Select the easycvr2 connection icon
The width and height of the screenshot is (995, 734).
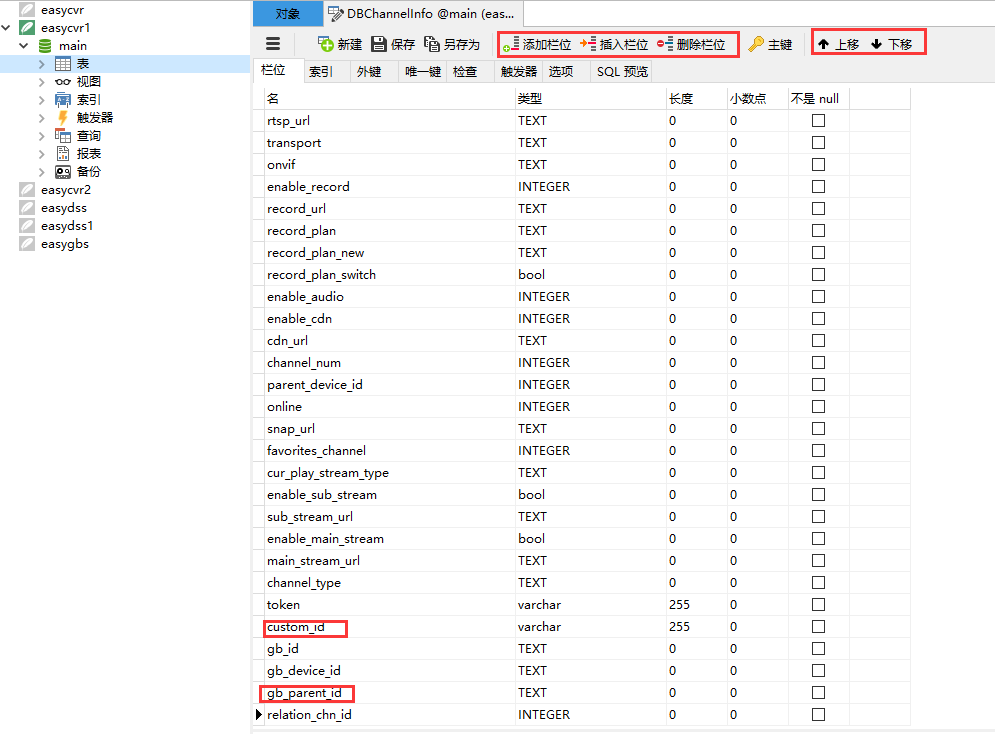pyautogui.click(x=27, y=190)
